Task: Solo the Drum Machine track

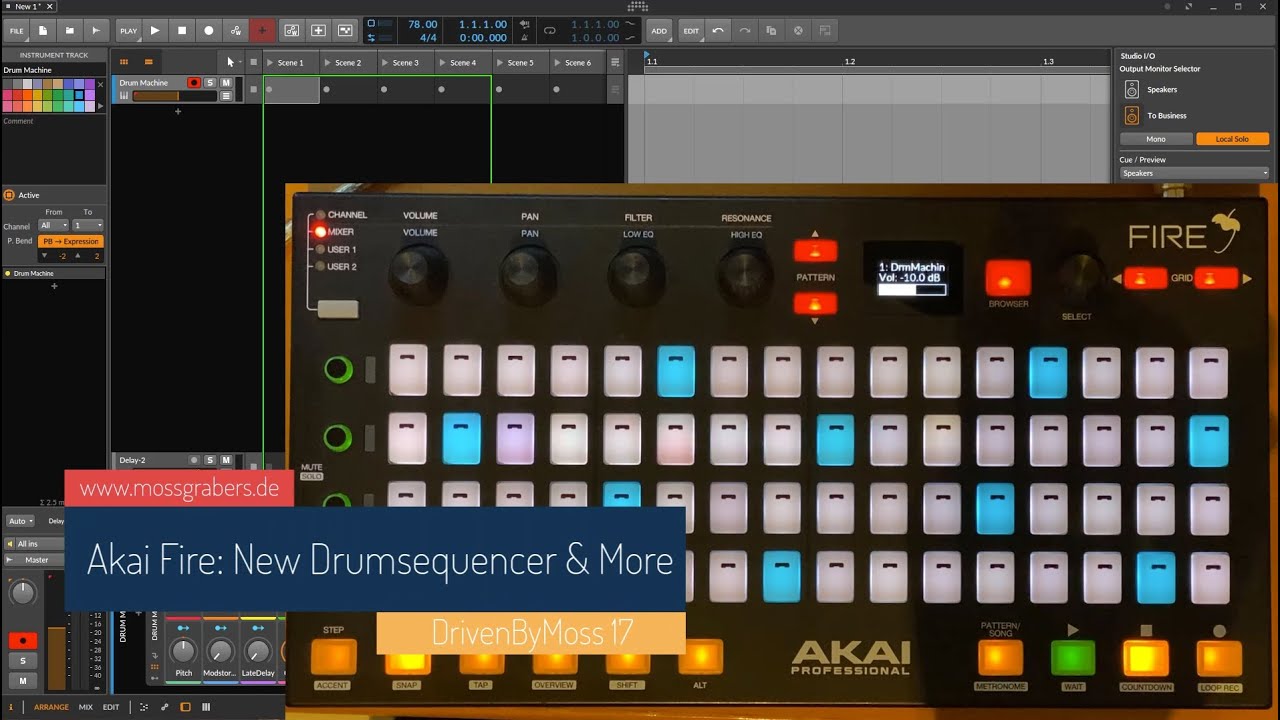Action: [210, 83]
